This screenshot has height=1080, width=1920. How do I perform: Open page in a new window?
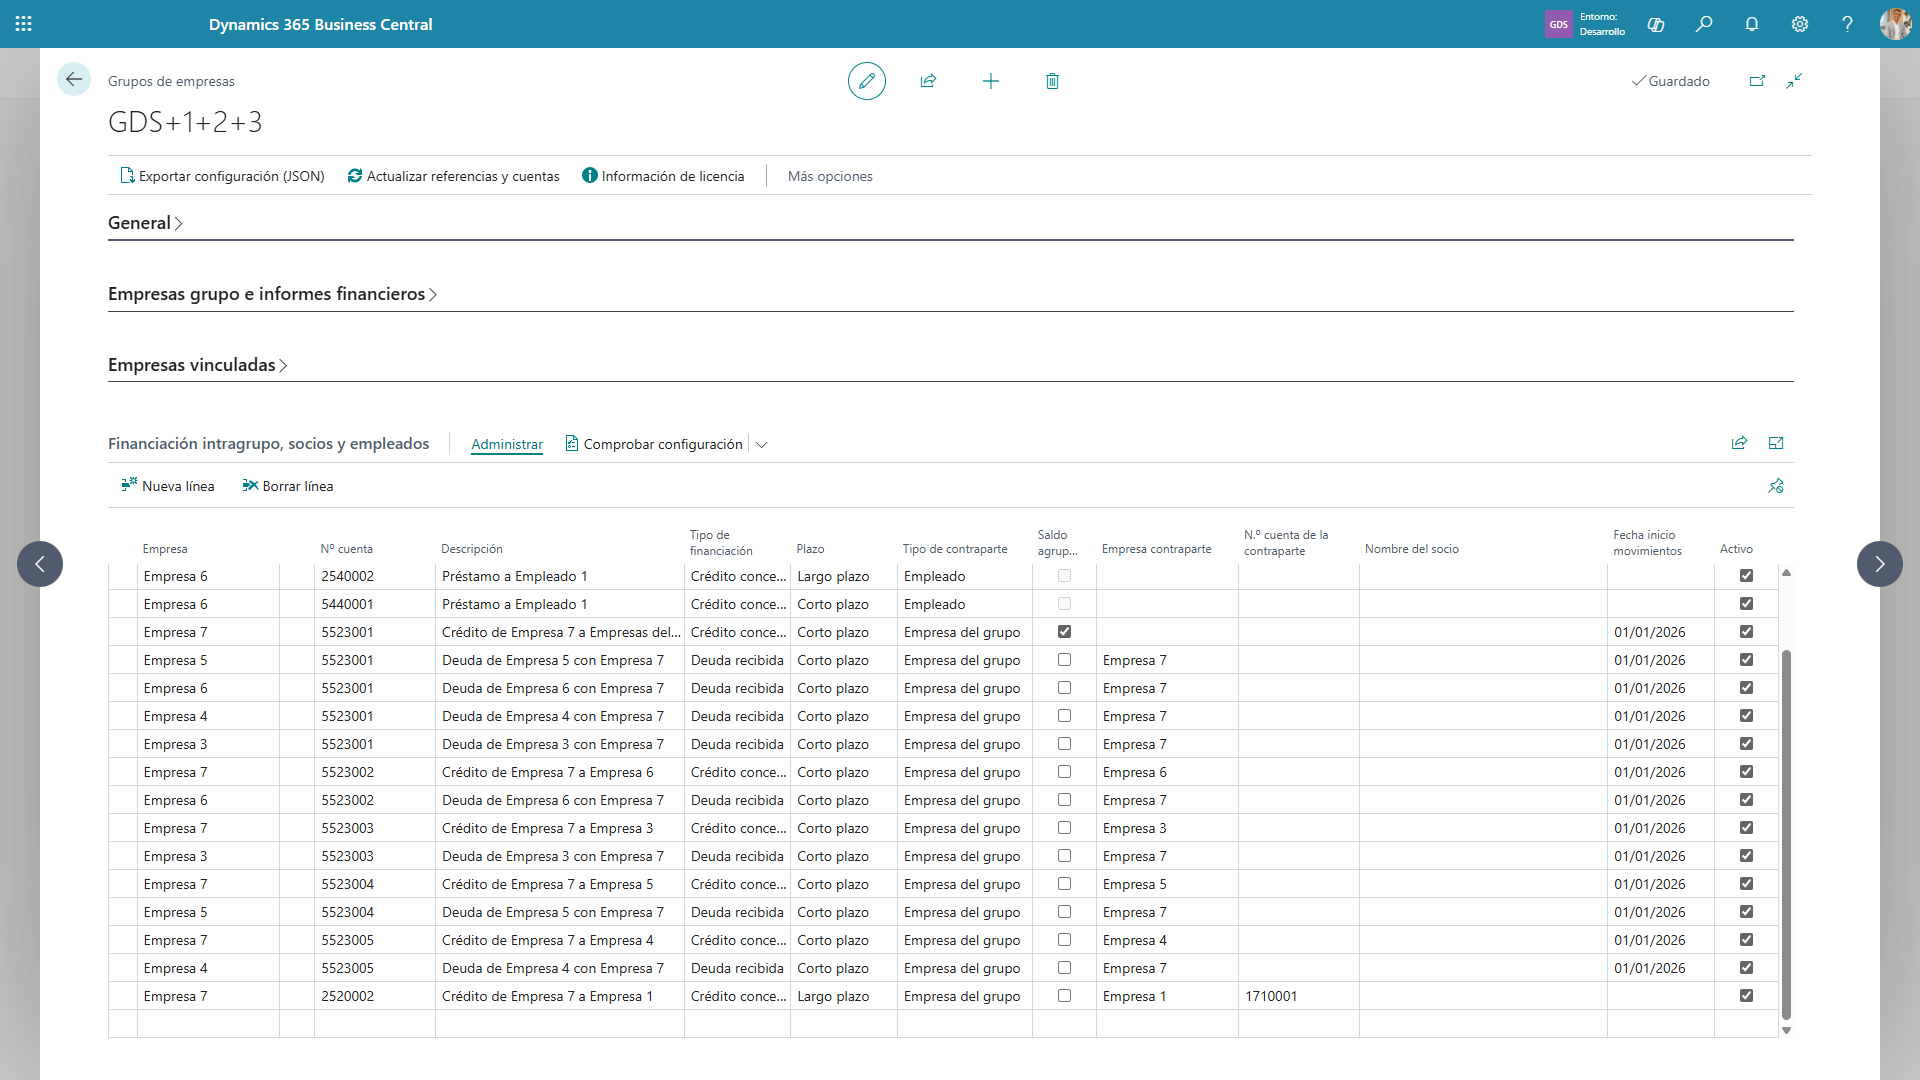coord(1757,81)
